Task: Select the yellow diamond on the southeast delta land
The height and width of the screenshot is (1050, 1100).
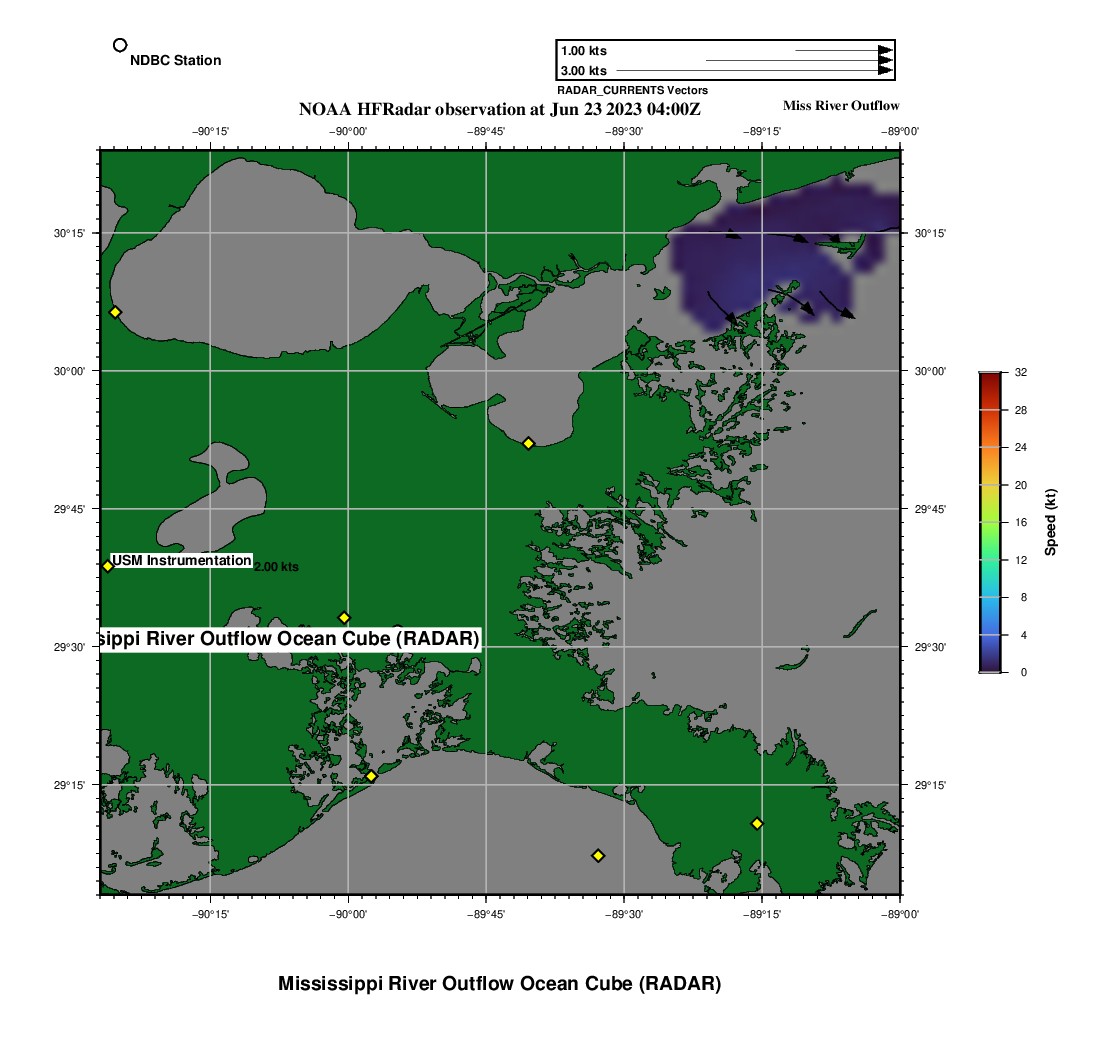Action: (757, 823)
